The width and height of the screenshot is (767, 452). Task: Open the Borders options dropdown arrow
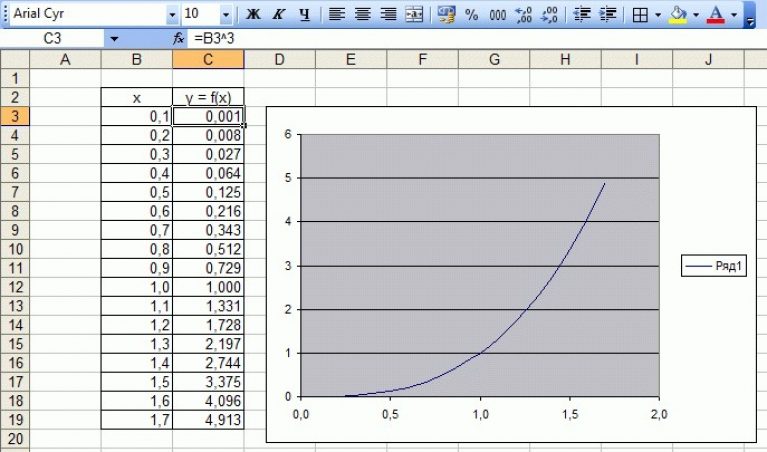pyautogui.click(x=657, y=15)
